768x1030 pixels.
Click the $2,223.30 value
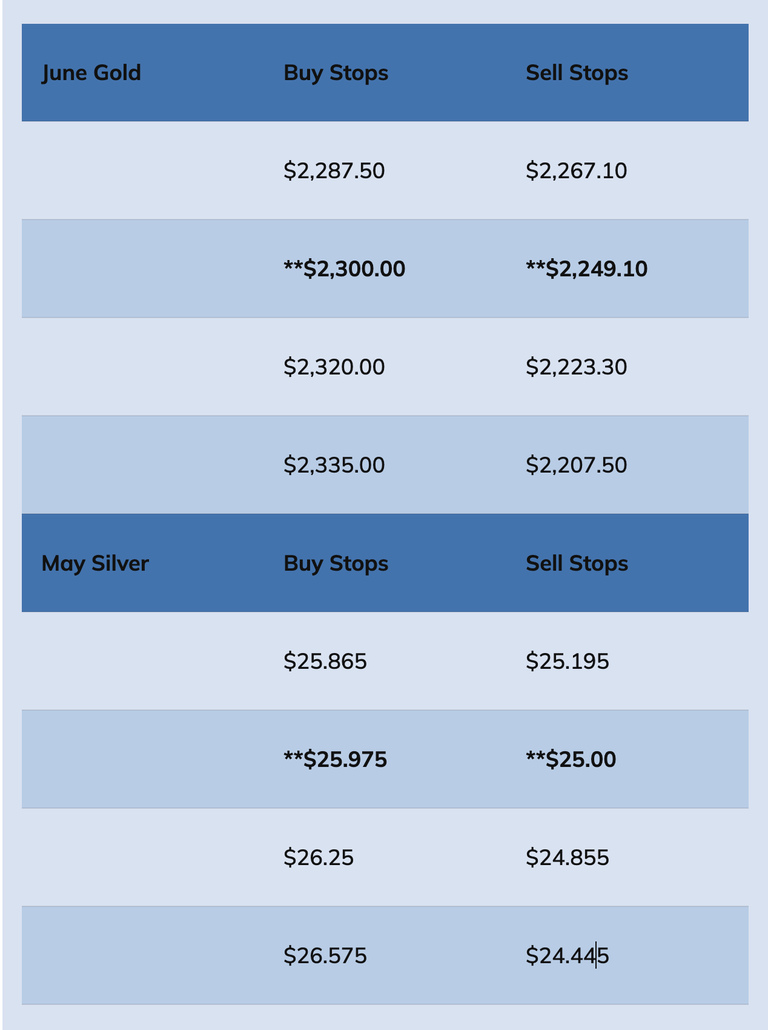(576, 367)
